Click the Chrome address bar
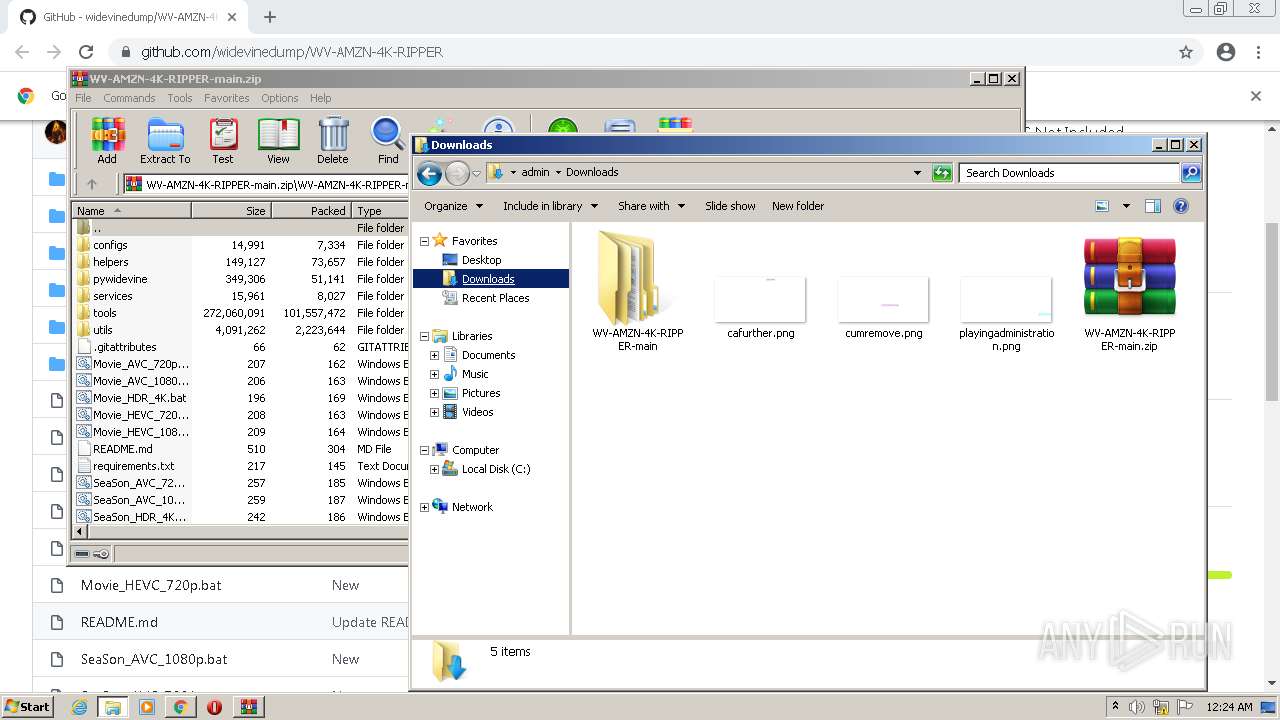This screenshot has height=720, width=1280. pos(640,52)
